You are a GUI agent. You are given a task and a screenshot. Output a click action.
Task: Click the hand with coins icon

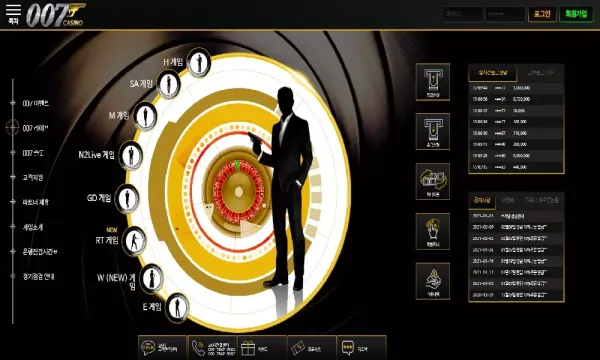tap(433, 281)
